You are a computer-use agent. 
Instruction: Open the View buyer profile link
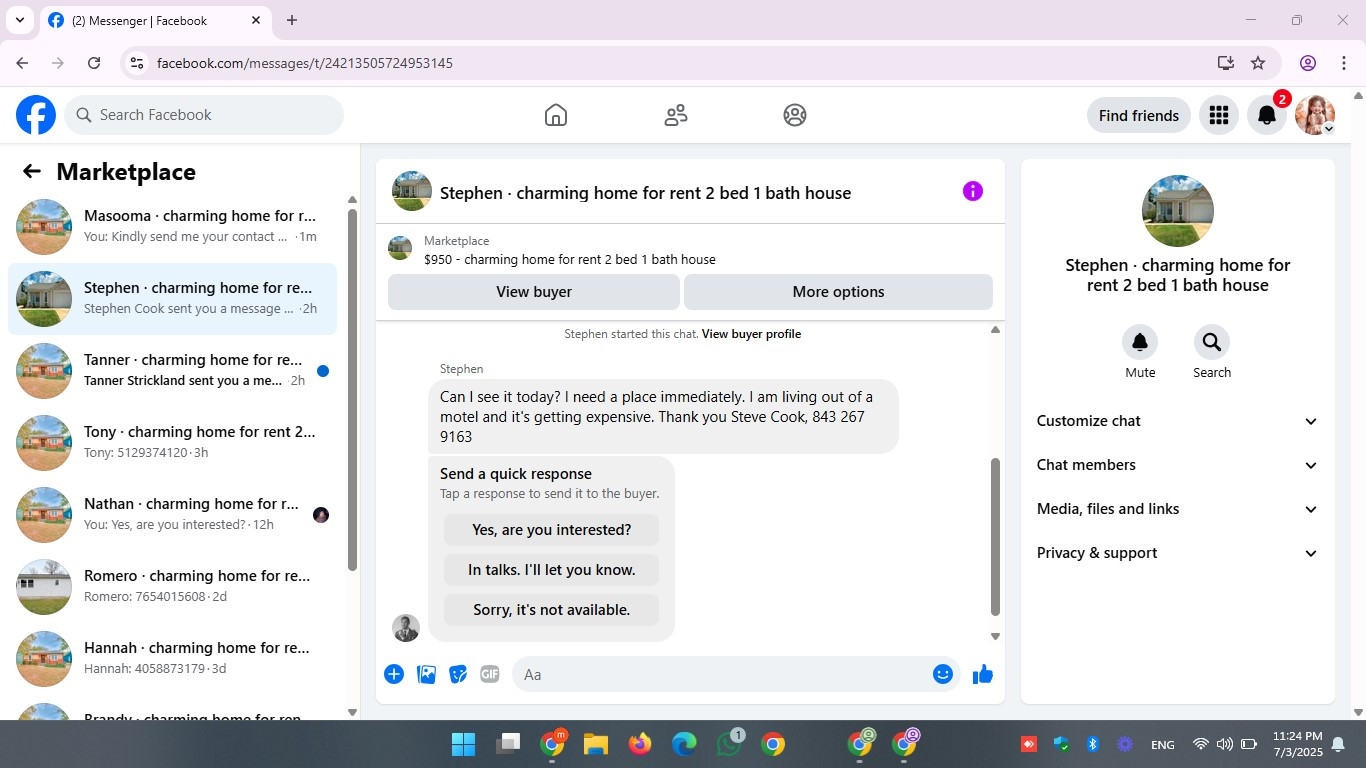[x=751, y=334]
